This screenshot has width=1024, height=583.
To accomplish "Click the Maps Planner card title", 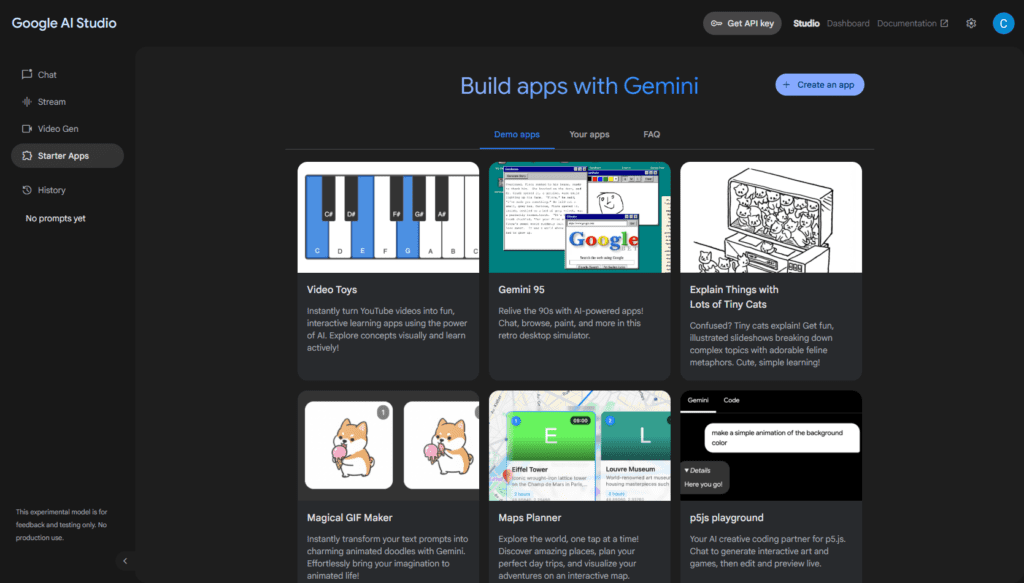I will tap(530, 518).
